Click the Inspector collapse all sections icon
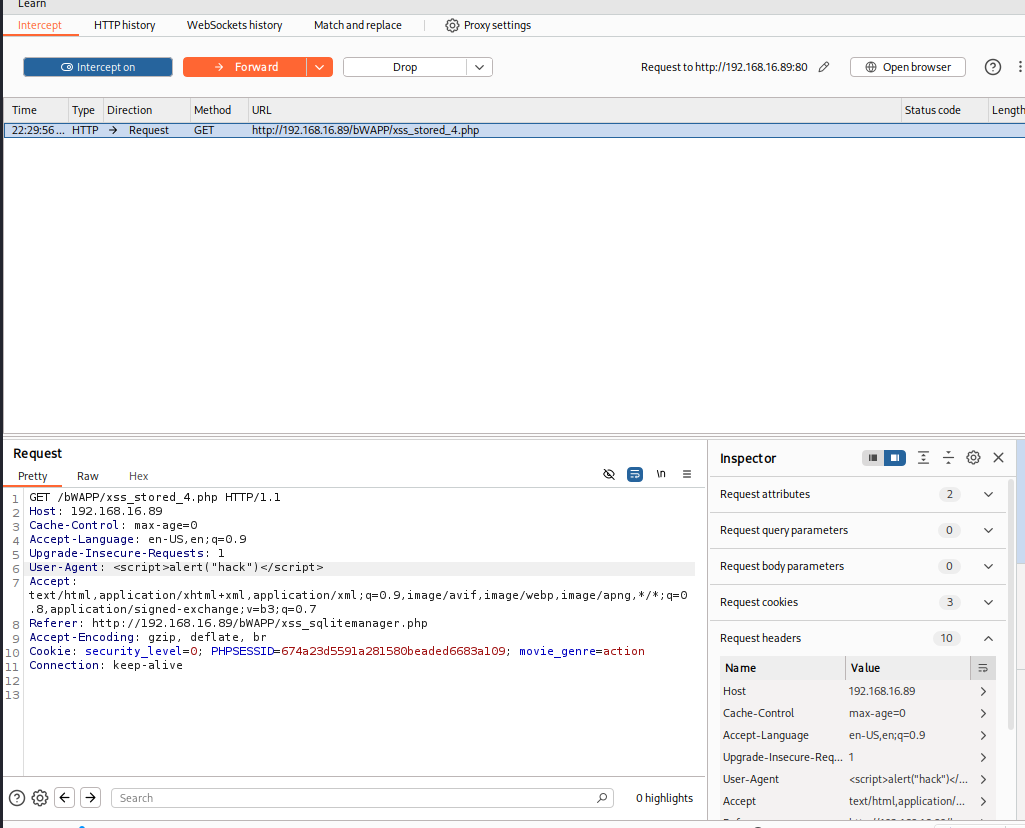 click(x=949, y=458)
